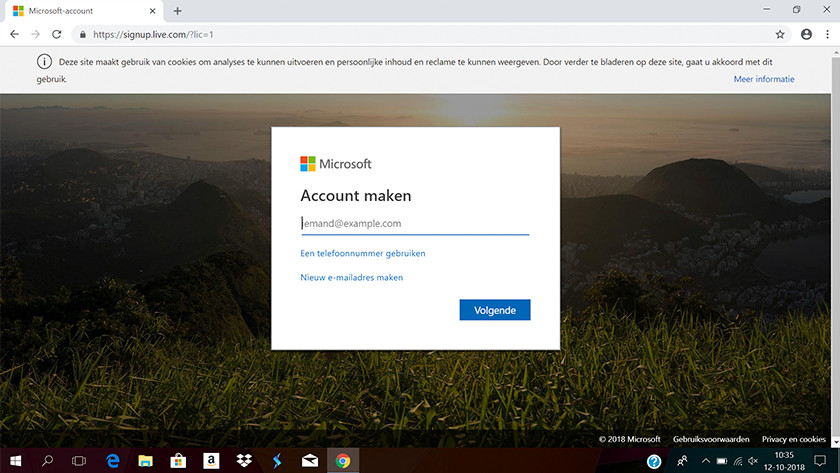Click the page scrollbar down arrow

coord(836,442)
